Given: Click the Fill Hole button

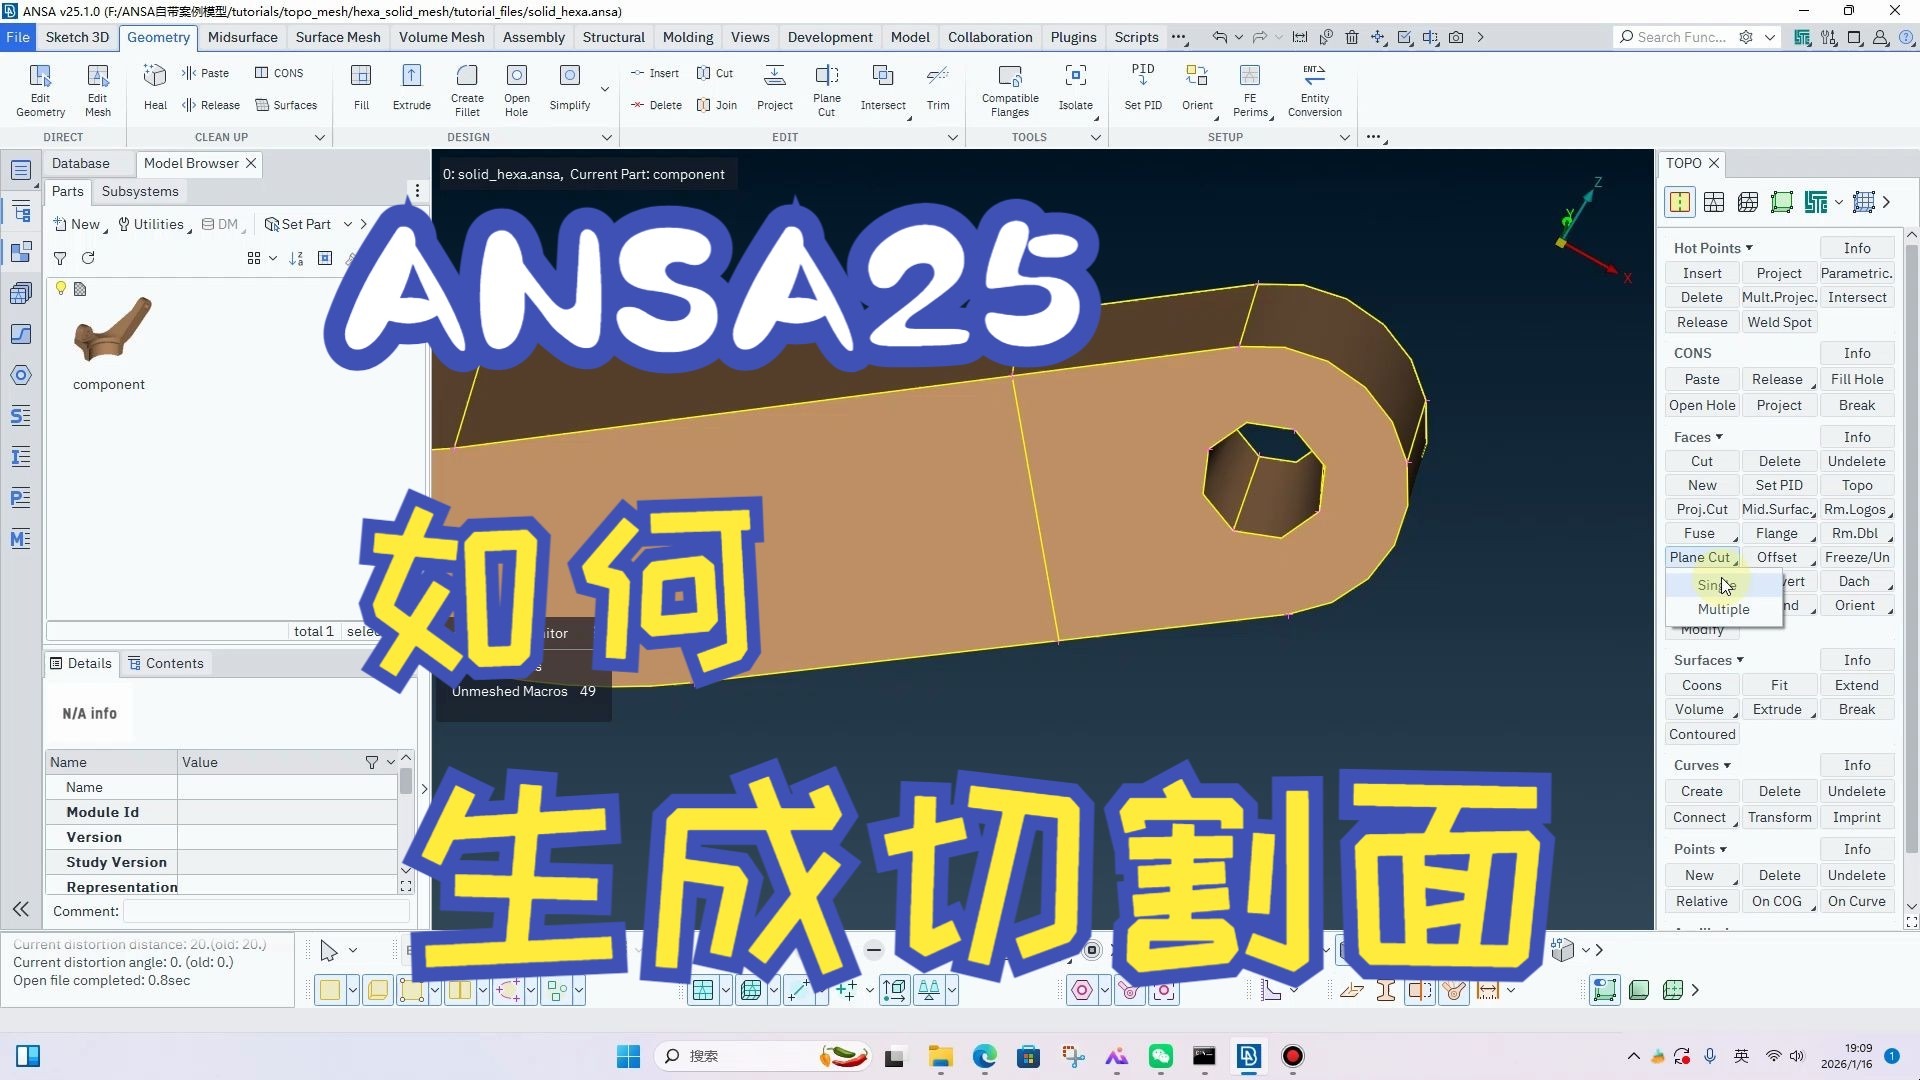Looking at the screenshot, I should [x=1856, y=379].
